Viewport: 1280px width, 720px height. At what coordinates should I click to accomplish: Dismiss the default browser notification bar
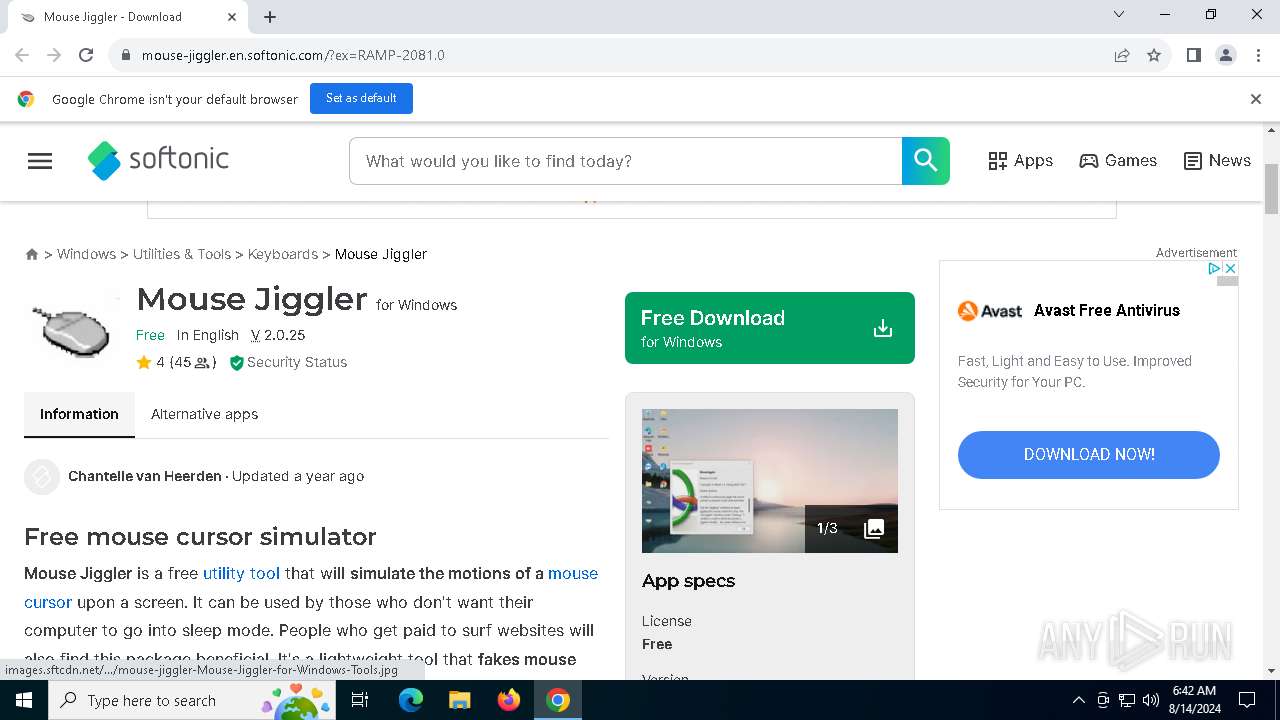[x=1256, y=99]
